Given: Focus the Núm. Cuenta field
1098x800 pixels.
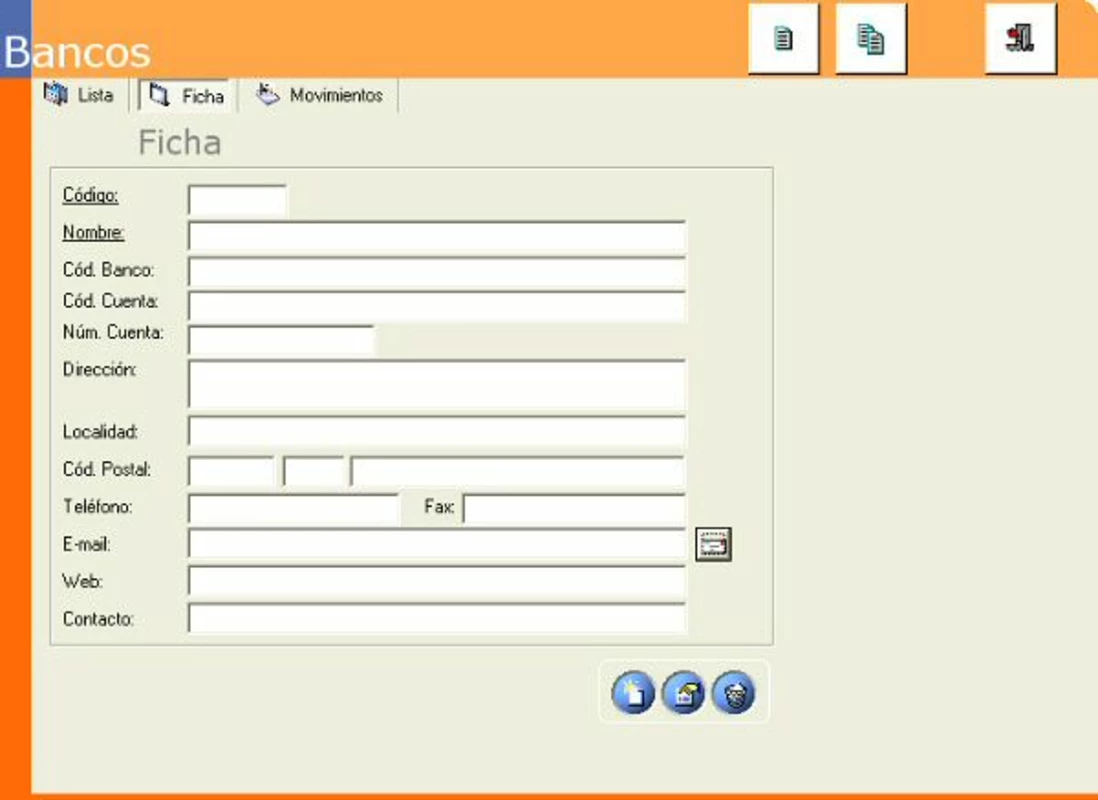Looking at the screenshot, I should [282, 340].
